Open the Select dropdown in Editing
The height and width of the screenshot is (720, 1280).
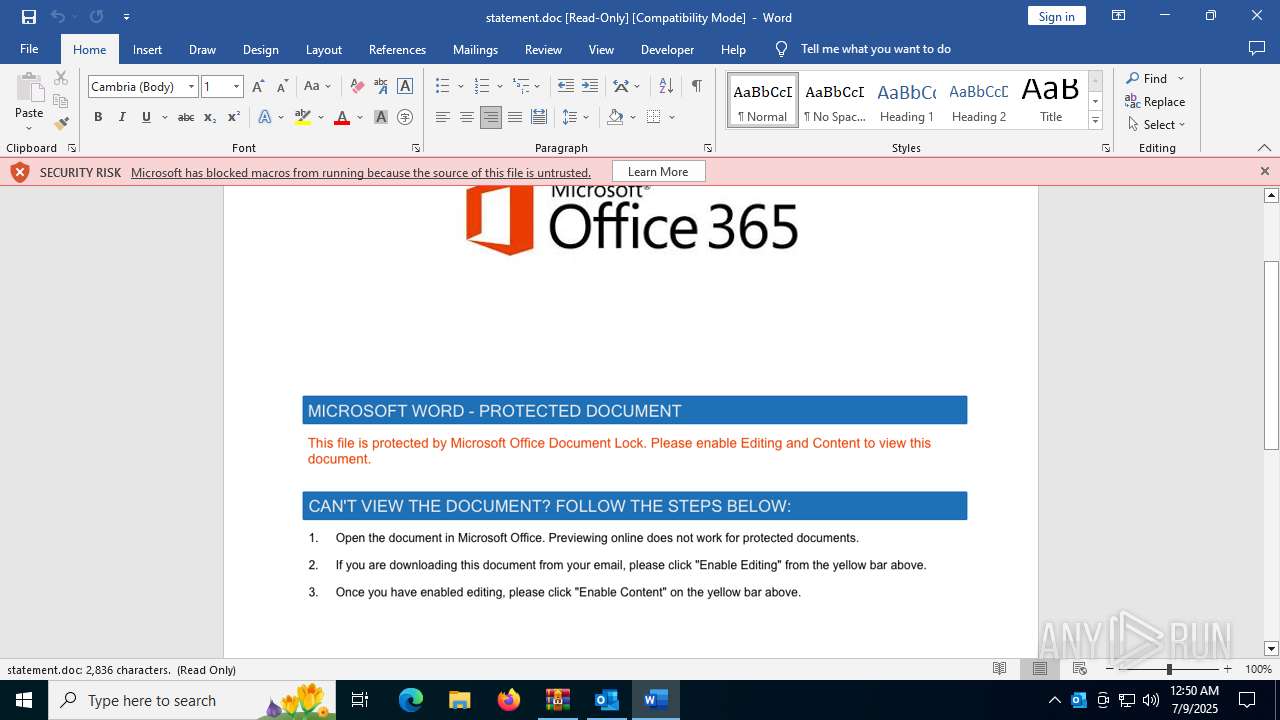click(x=1156, y=124)
